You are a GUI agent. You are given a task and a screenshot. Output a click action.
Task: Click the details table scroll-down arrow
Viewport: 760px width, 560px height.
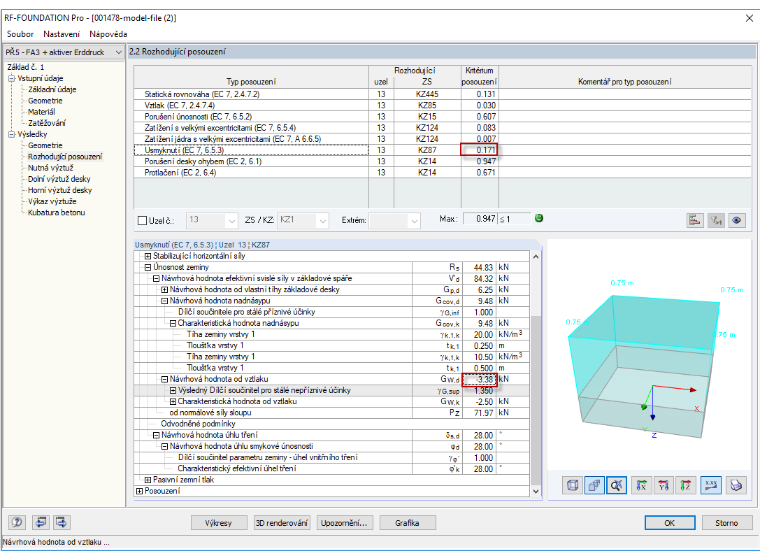536,491
